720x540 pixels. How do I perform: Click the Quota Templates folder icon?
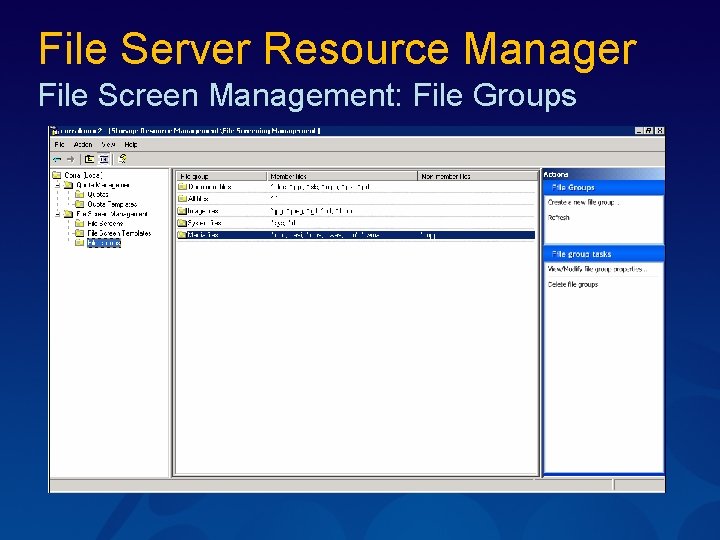(80, 204)
